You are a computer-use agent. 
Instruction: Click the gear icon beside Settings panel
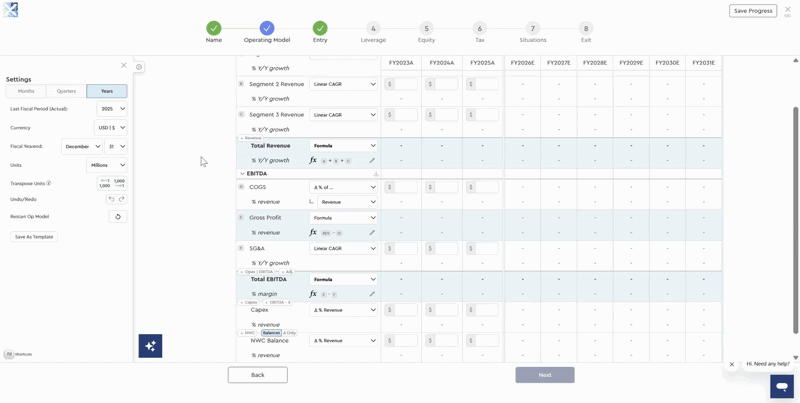tap(139, 67)
